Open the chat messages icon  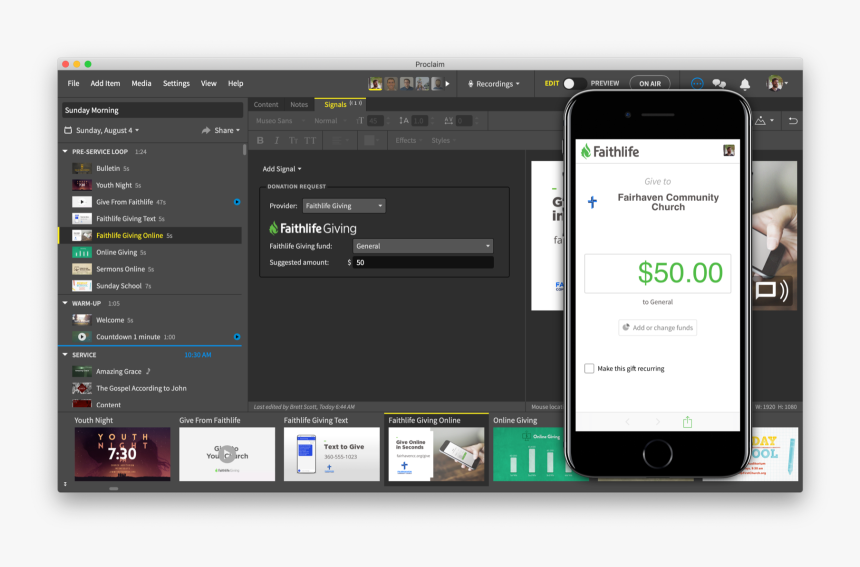719,83
